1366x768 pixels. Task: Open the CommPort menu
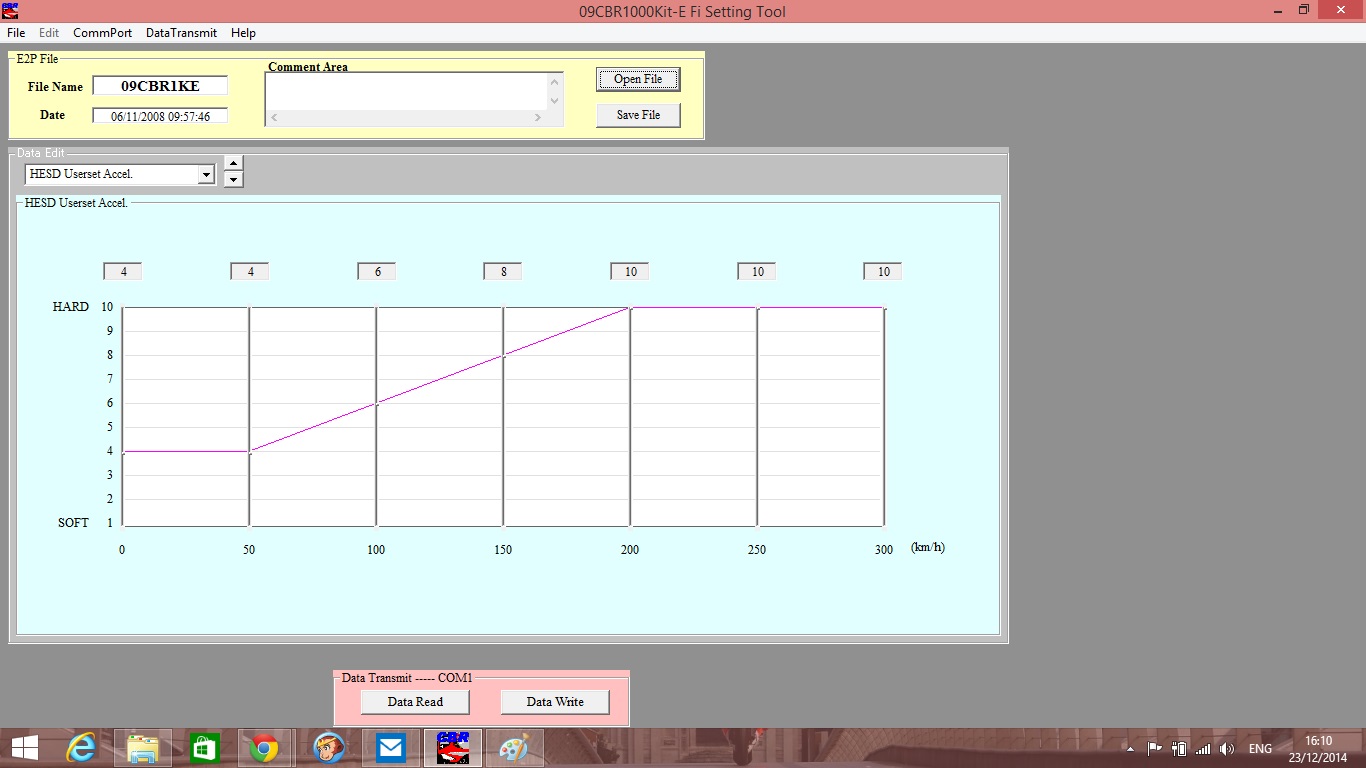click(x=102, y=33)
